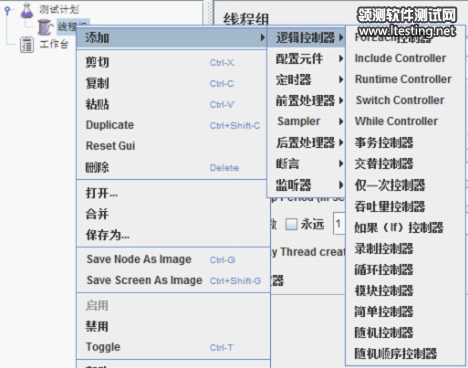Expand the 后置处理器 submenu
Screen dimensions: 468x368
coord(306,143)
